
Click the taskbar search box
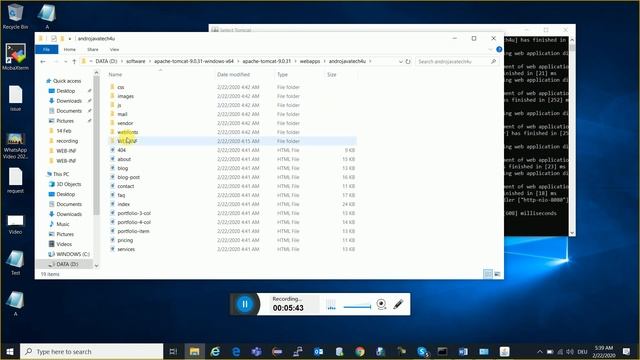[x=91, y=351]
